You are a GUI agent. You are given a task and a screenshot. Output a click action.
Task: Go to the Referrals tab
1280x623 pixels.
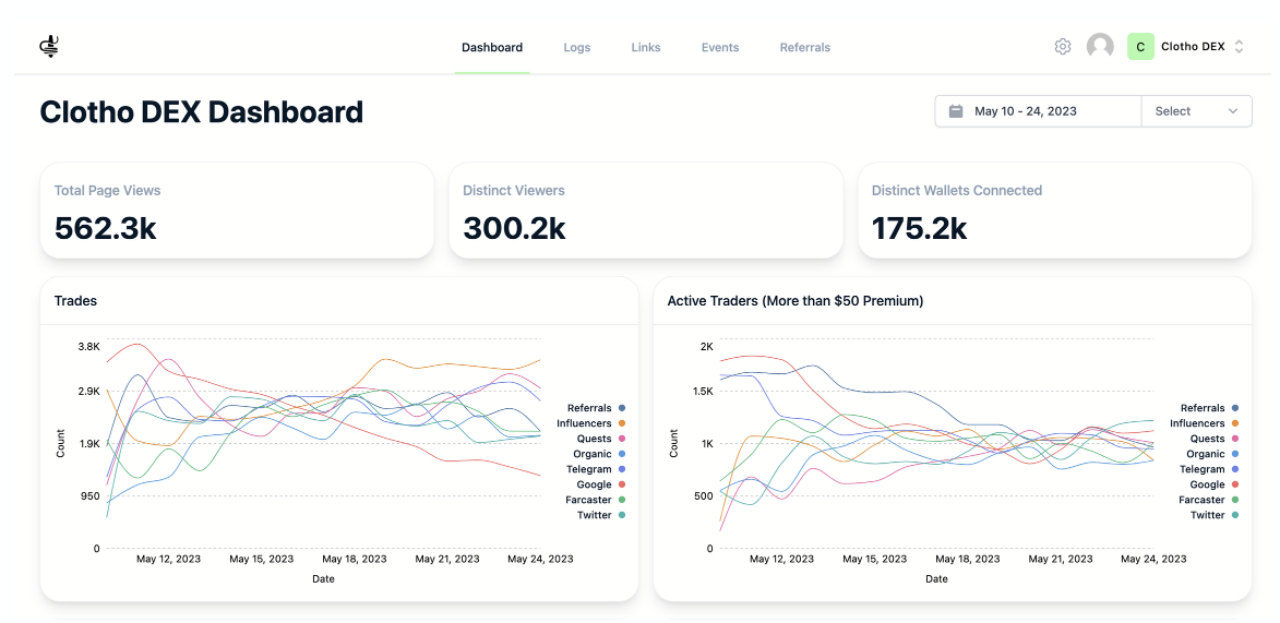point(805,47)
